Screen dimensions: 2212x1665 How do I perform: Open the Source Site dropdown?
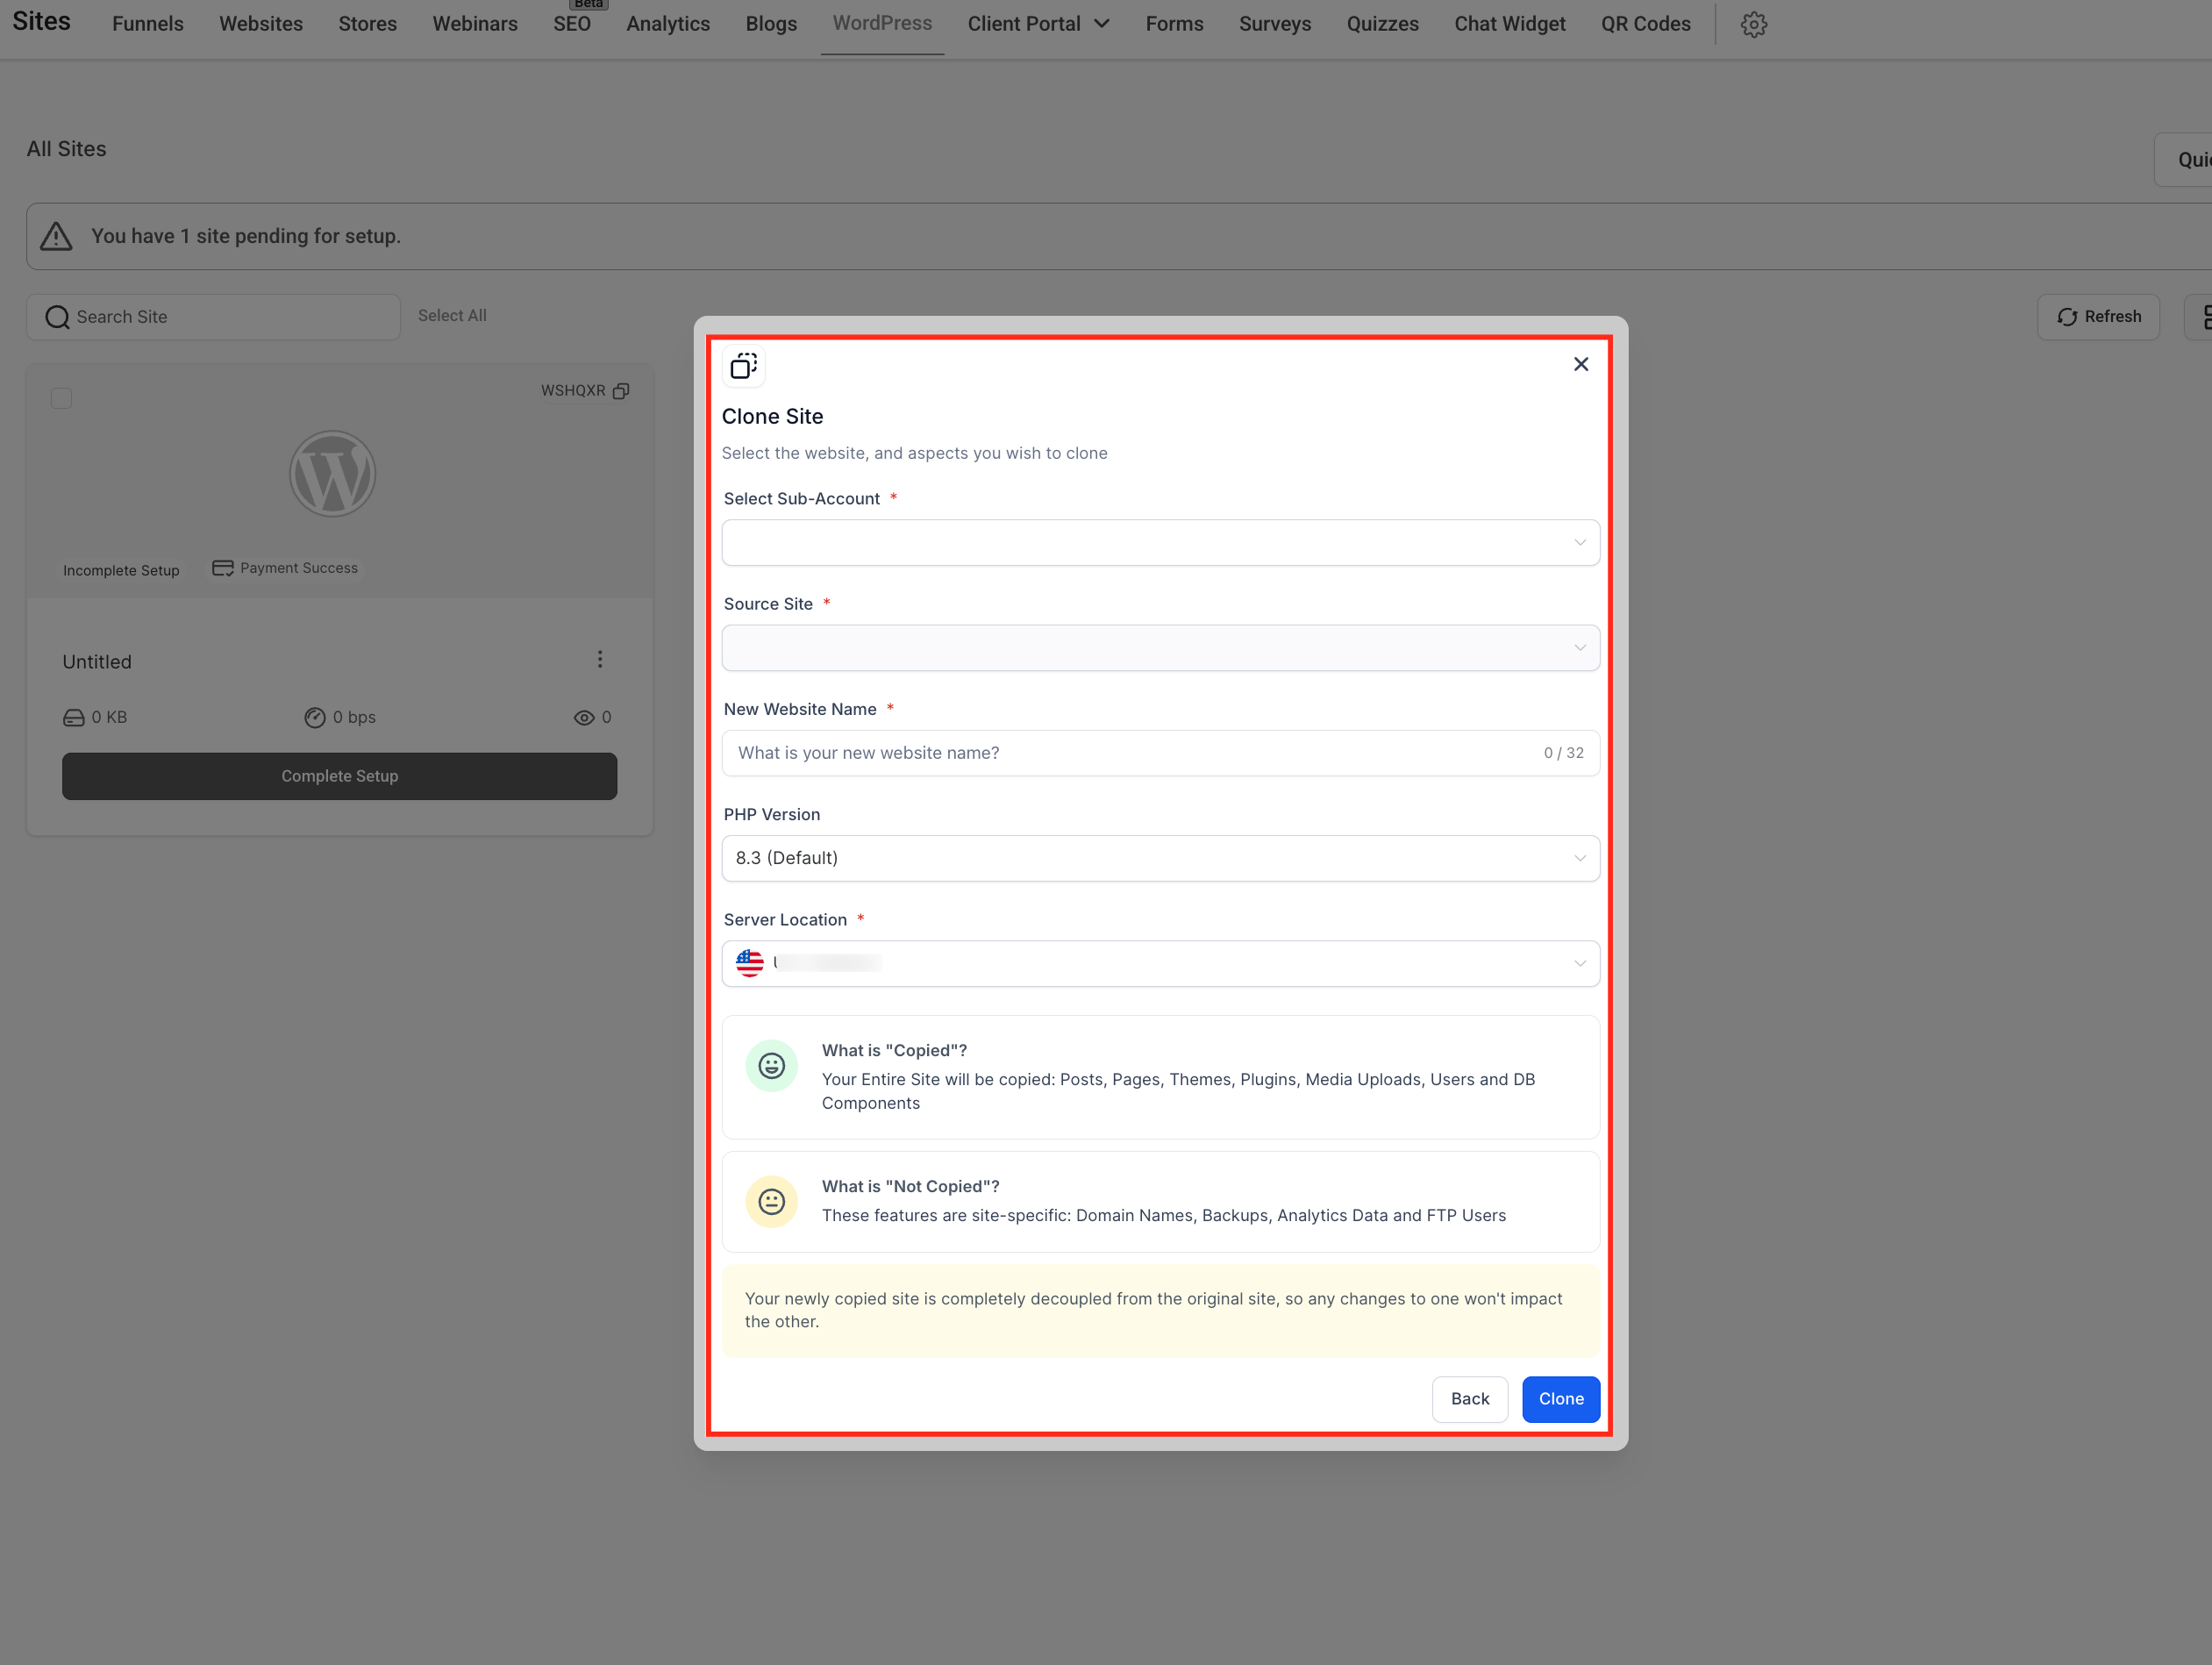tap(1160, 648)
